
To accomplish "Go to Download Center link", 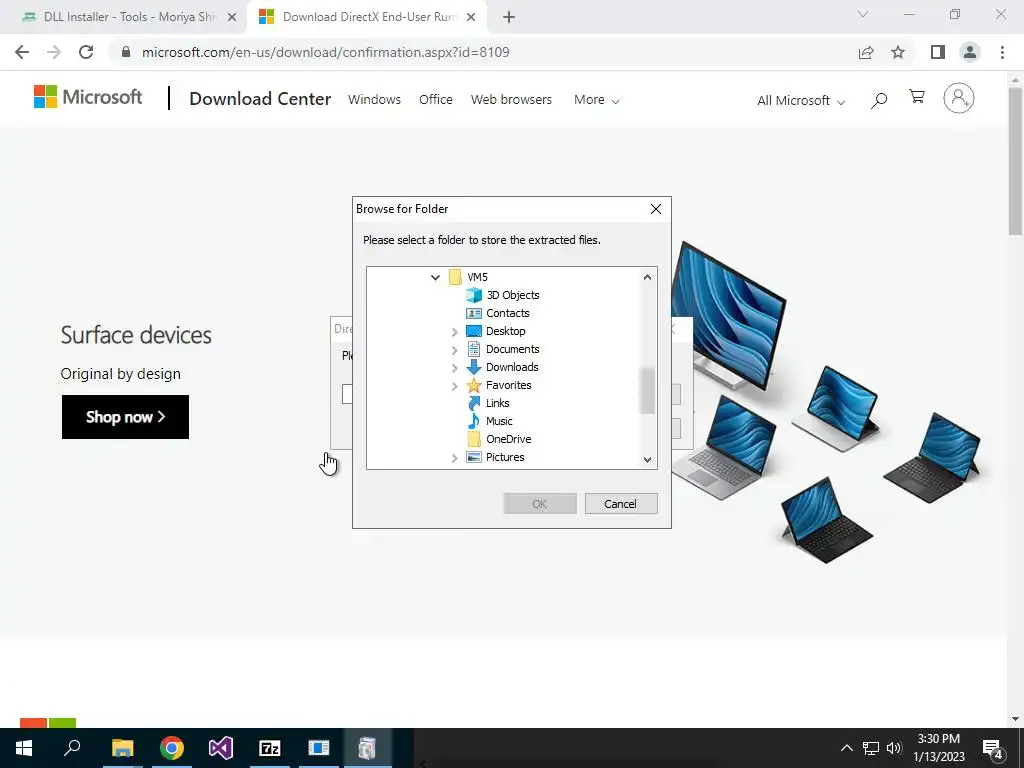I will tap(260, 99).
